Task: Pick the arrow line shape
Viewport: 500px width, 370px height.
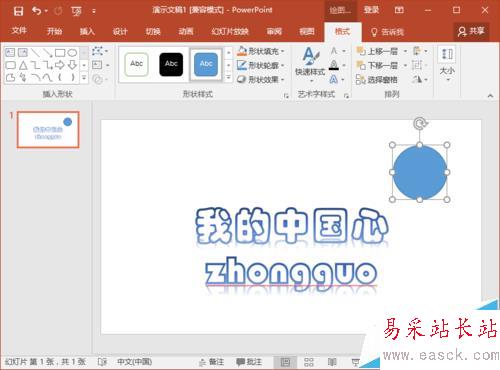Action: (x=47, y=52)
